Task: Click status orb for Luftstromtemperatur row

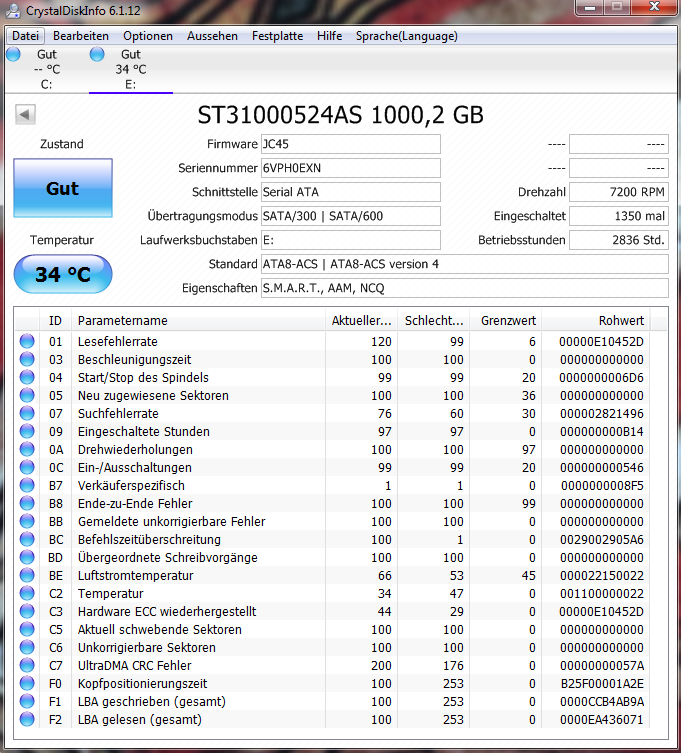Action: tap(27, 575)
